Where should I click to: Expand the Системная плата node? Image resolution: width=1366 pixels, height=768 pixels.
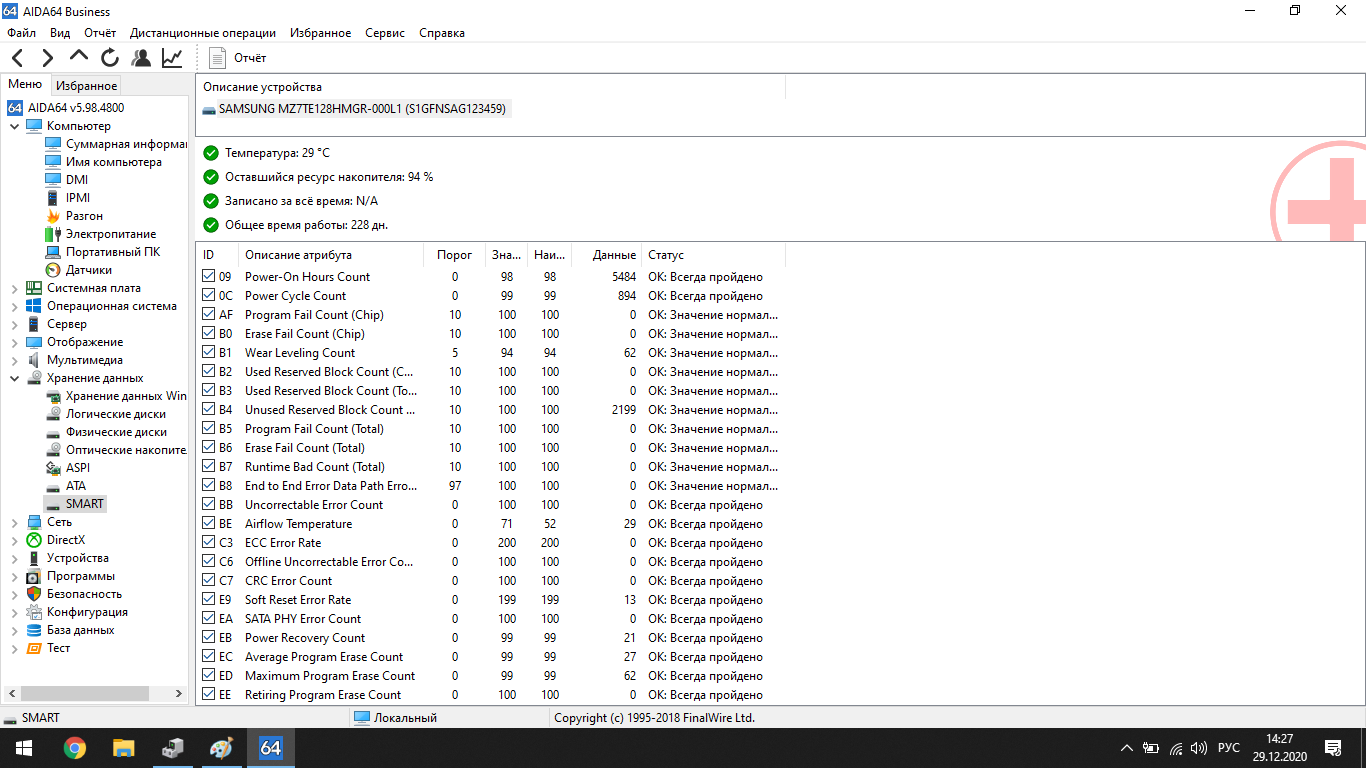click(x=14, y=288)
